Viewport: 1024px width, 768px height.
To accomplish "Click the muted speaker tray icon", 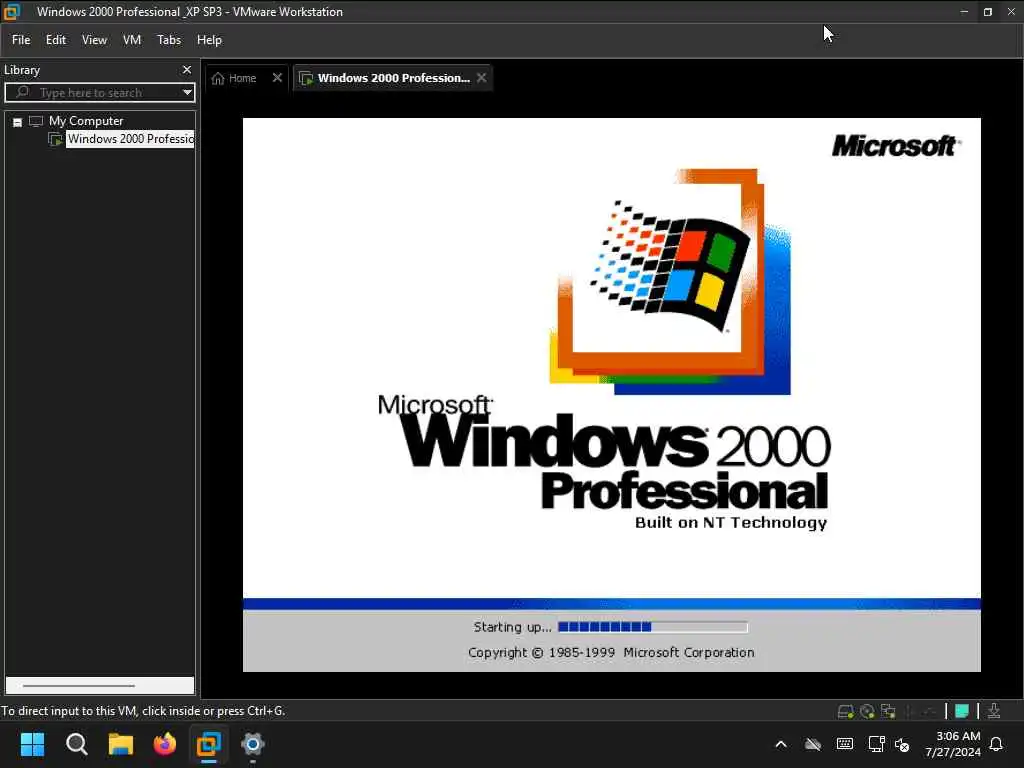I will click(902, 744).
